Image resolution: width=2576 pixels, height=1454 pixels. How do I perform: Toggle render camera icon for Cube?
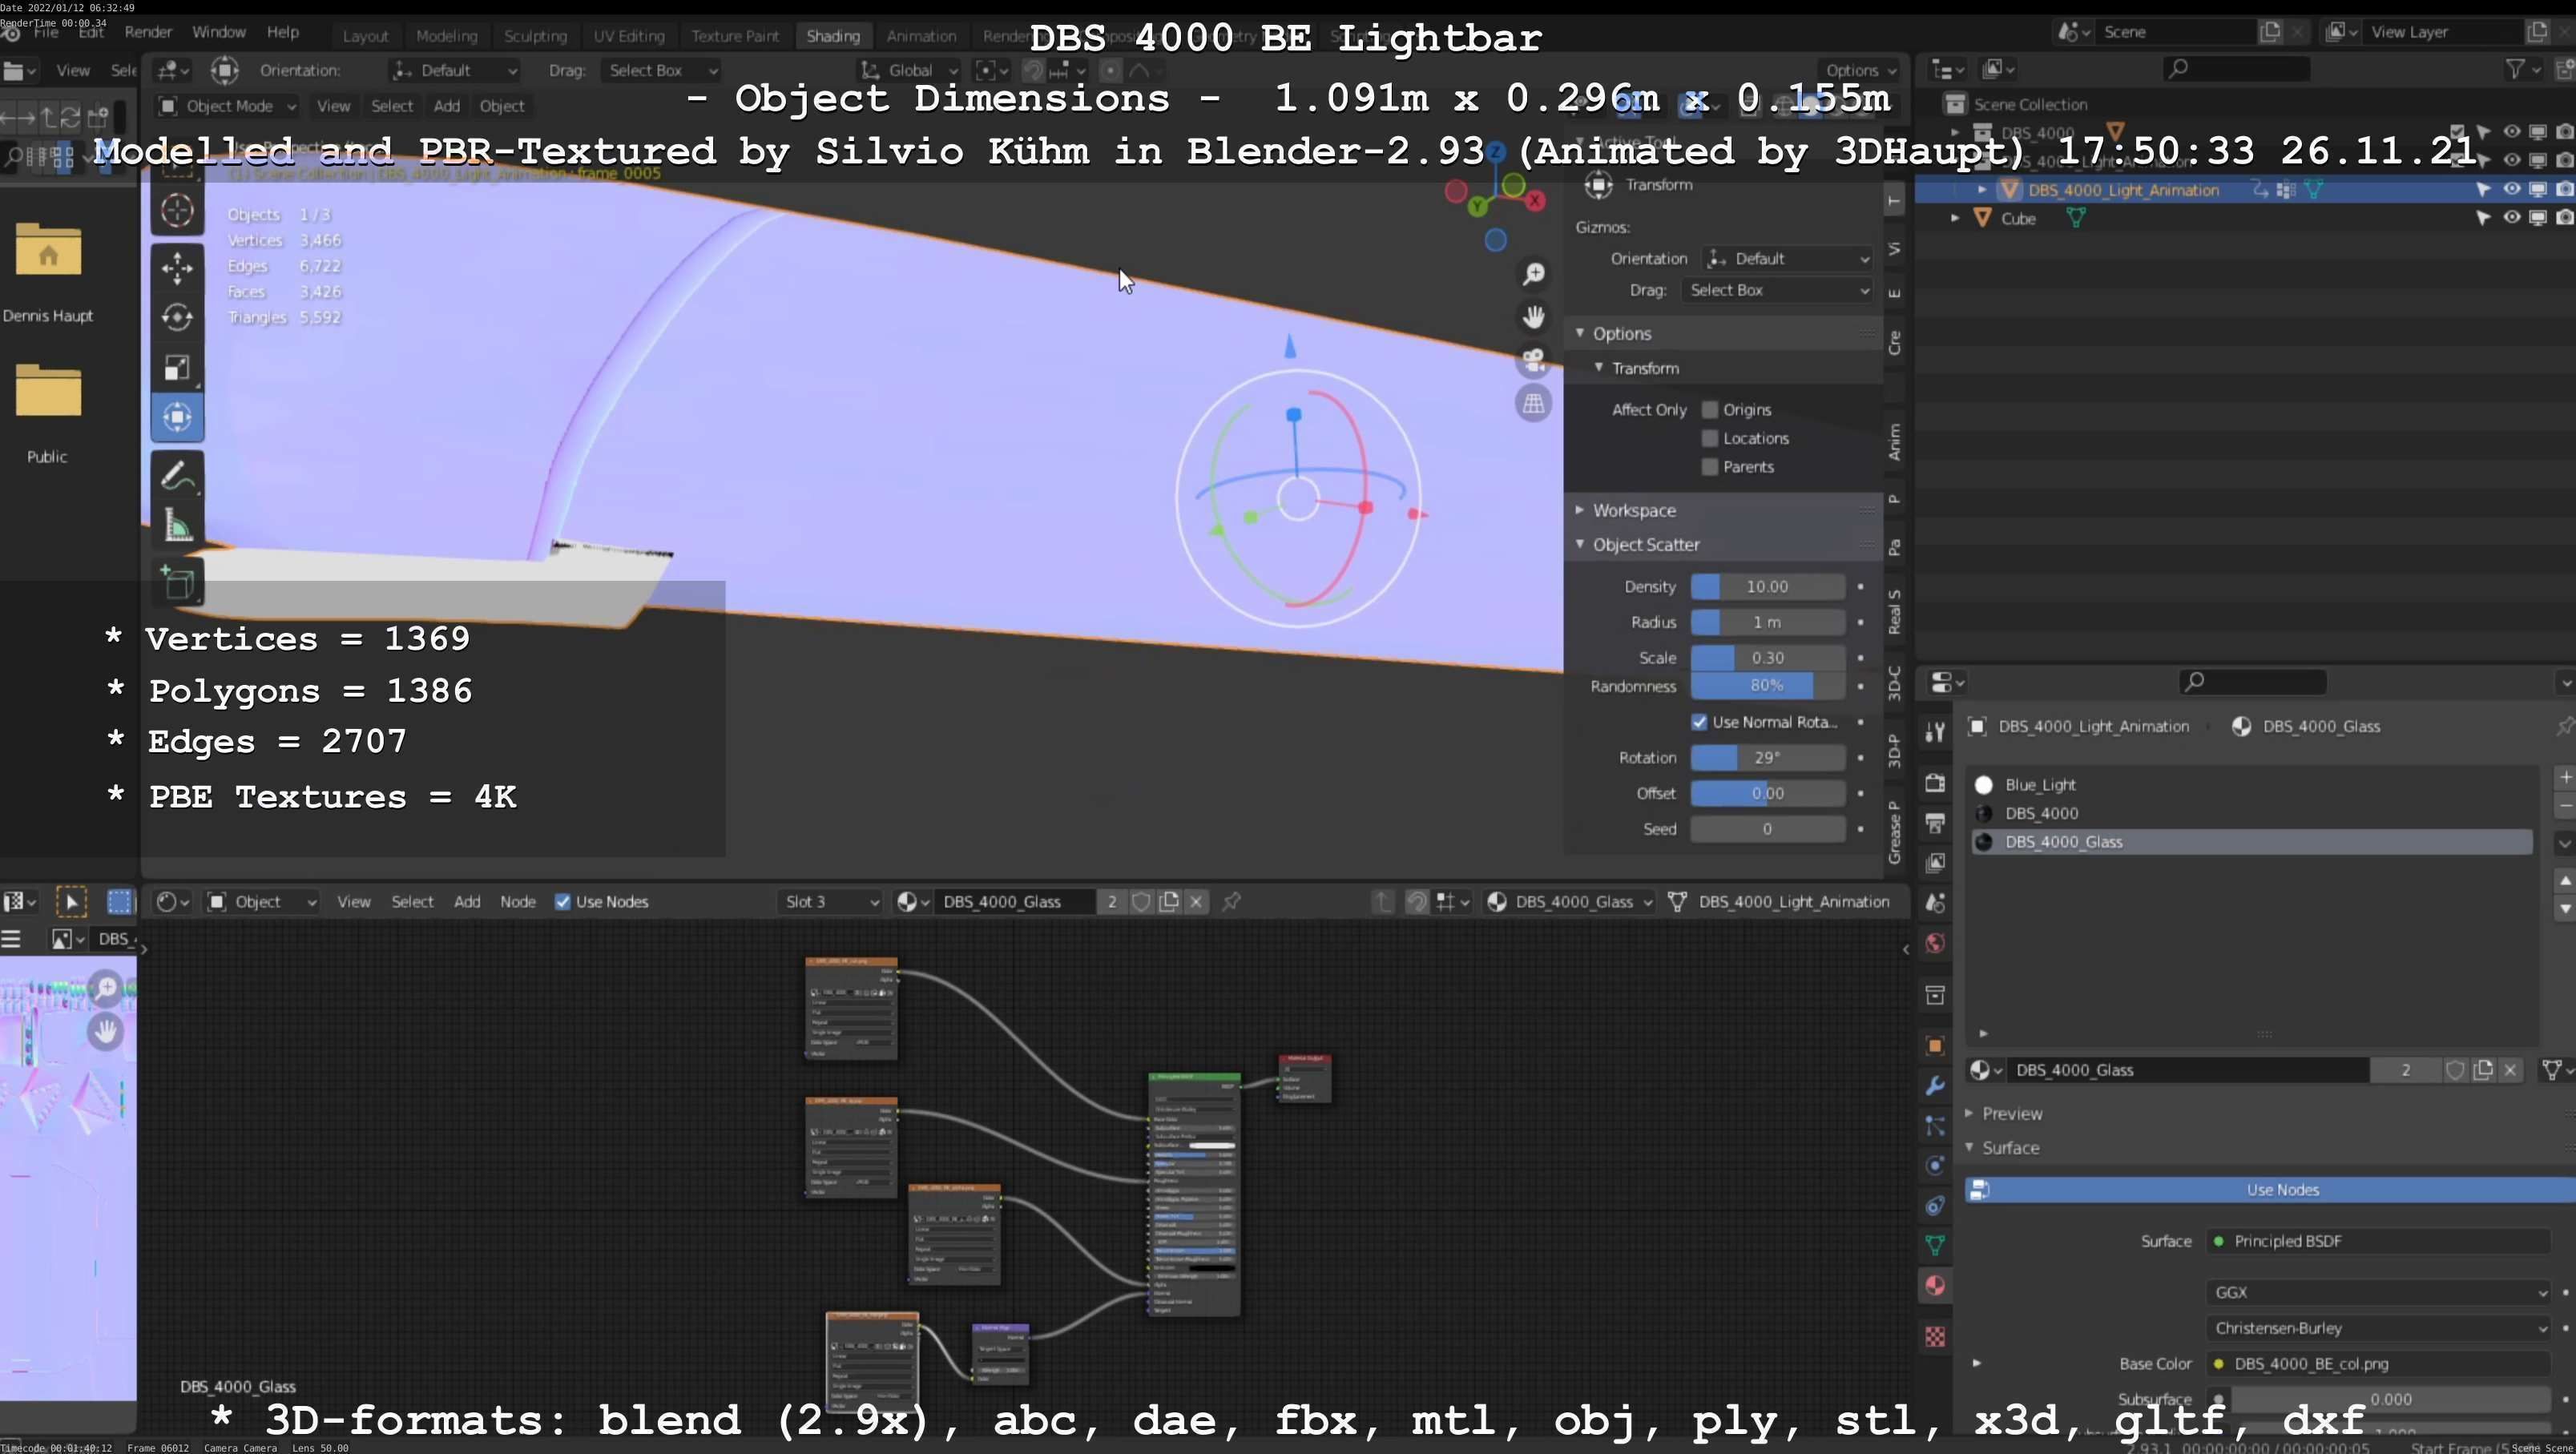[x=2564, y=218]
